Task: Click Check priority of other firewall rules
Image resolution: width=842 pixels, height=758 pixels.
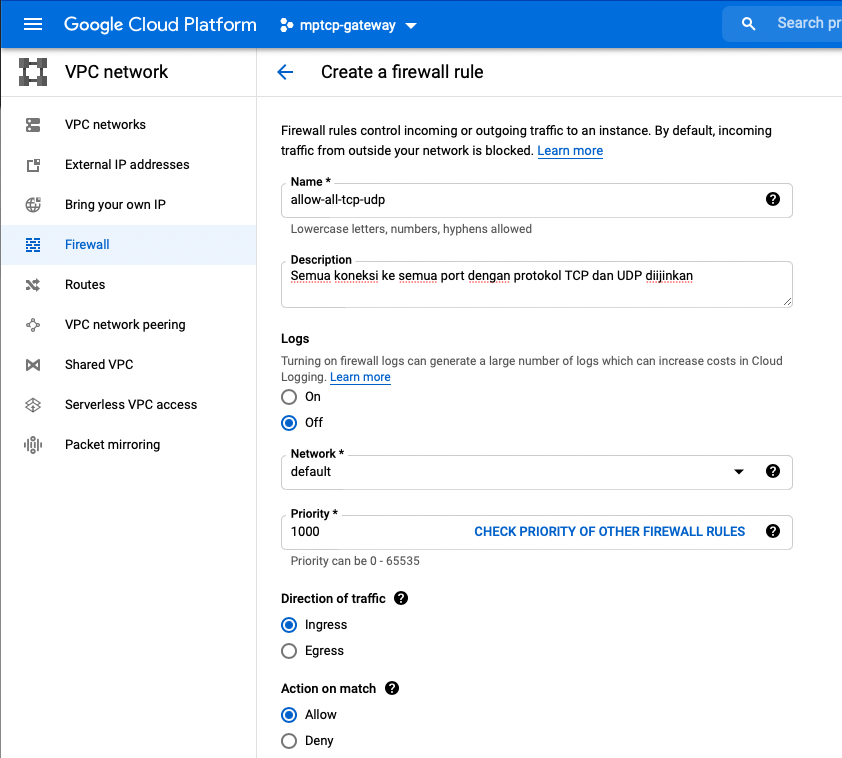Action: [x=609, y=531]
